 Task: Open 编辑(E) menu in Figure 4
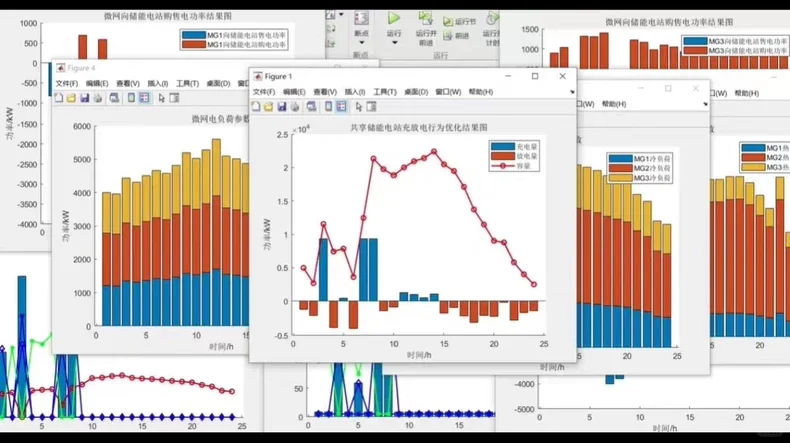(x=97, y=83)
